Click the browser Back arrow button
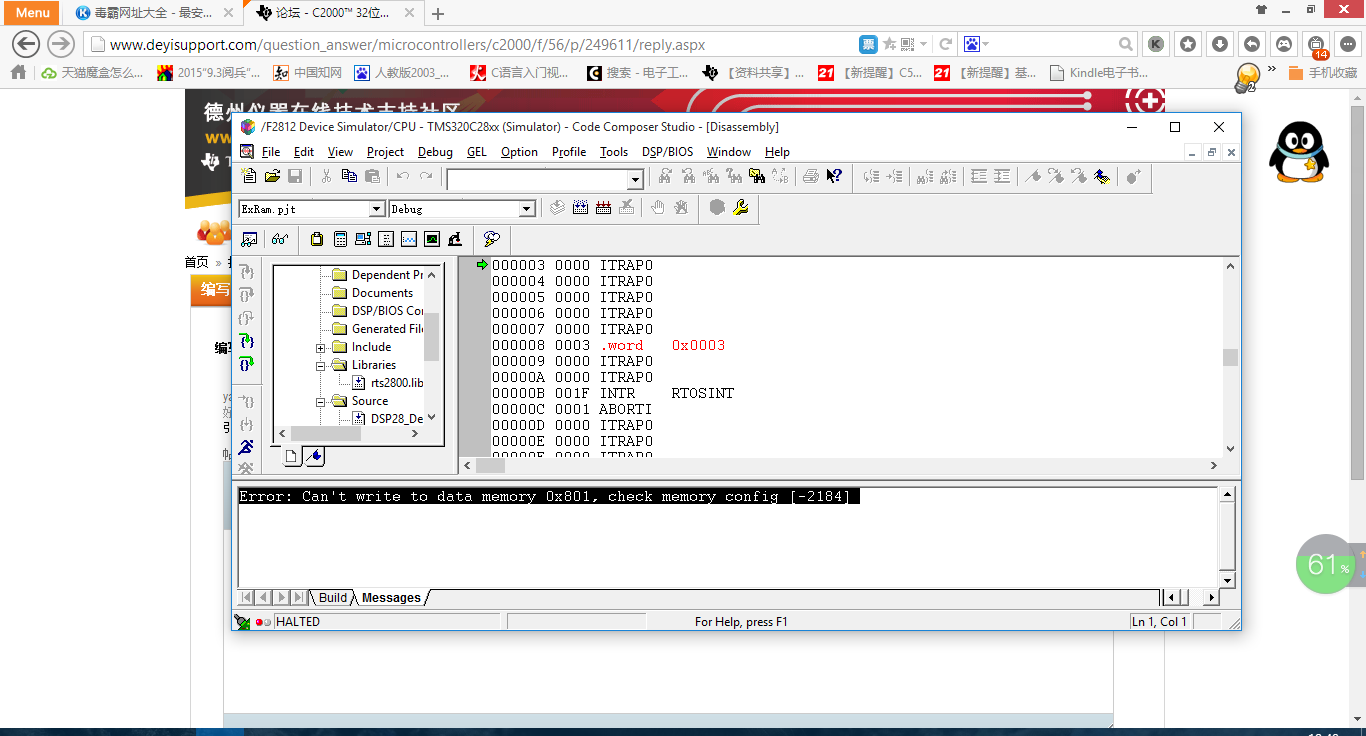This screenshot has width=1366, height=736. [x=26, y=44]
